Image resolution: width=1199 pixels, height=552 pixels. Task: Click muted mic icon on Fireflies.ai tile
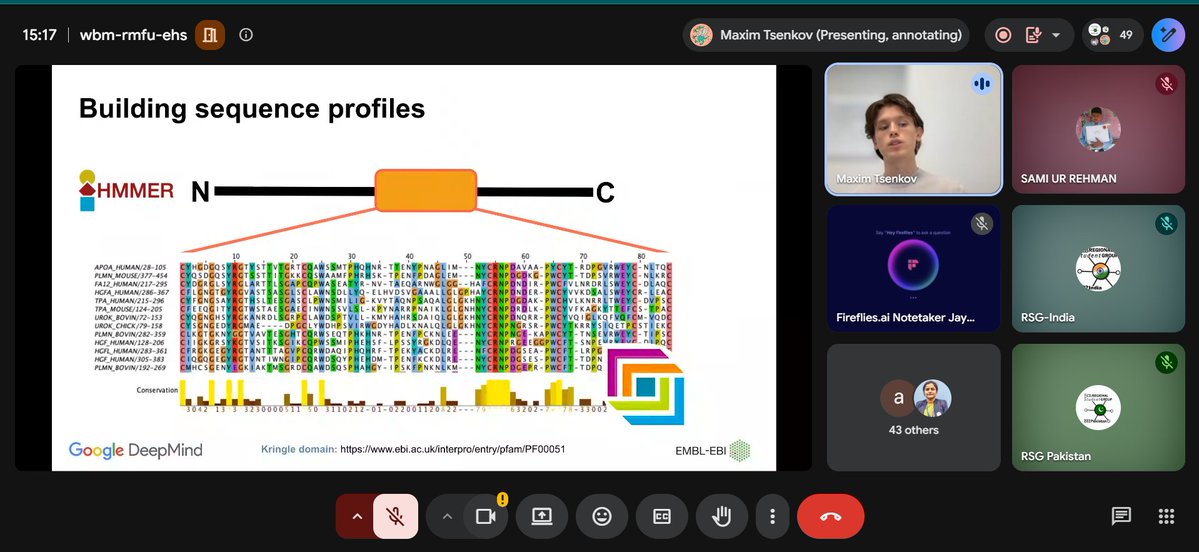click(x=982, y=223)
